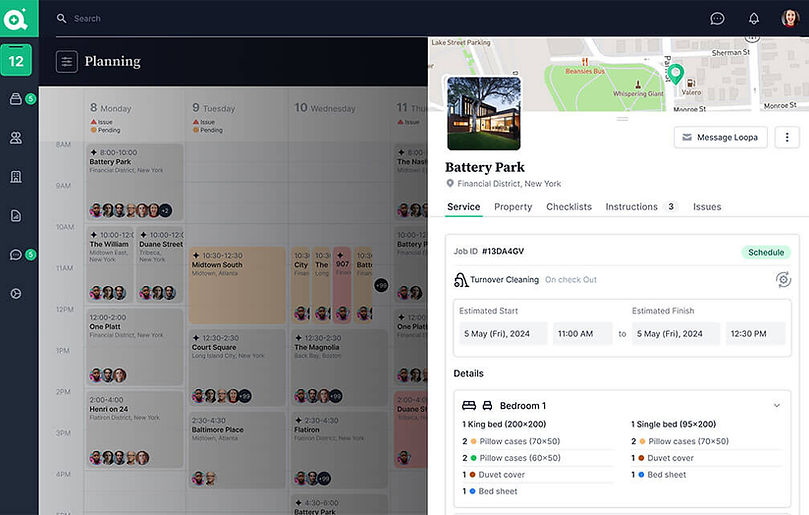Open the calendar icon showing 12
The height and width of the screenshot is (515, 809).
[16, 60]
